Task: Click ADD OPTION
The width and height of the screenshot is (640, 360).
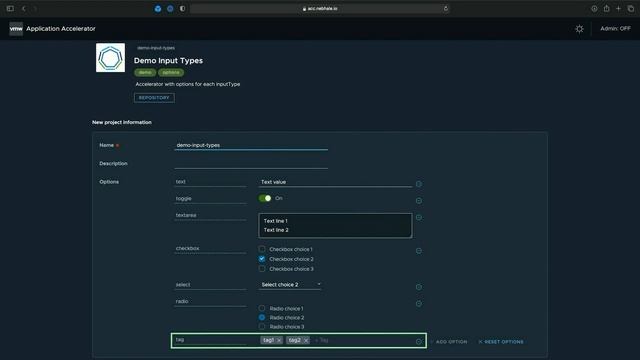Action: pyautogui.click(x=449, y=342)
